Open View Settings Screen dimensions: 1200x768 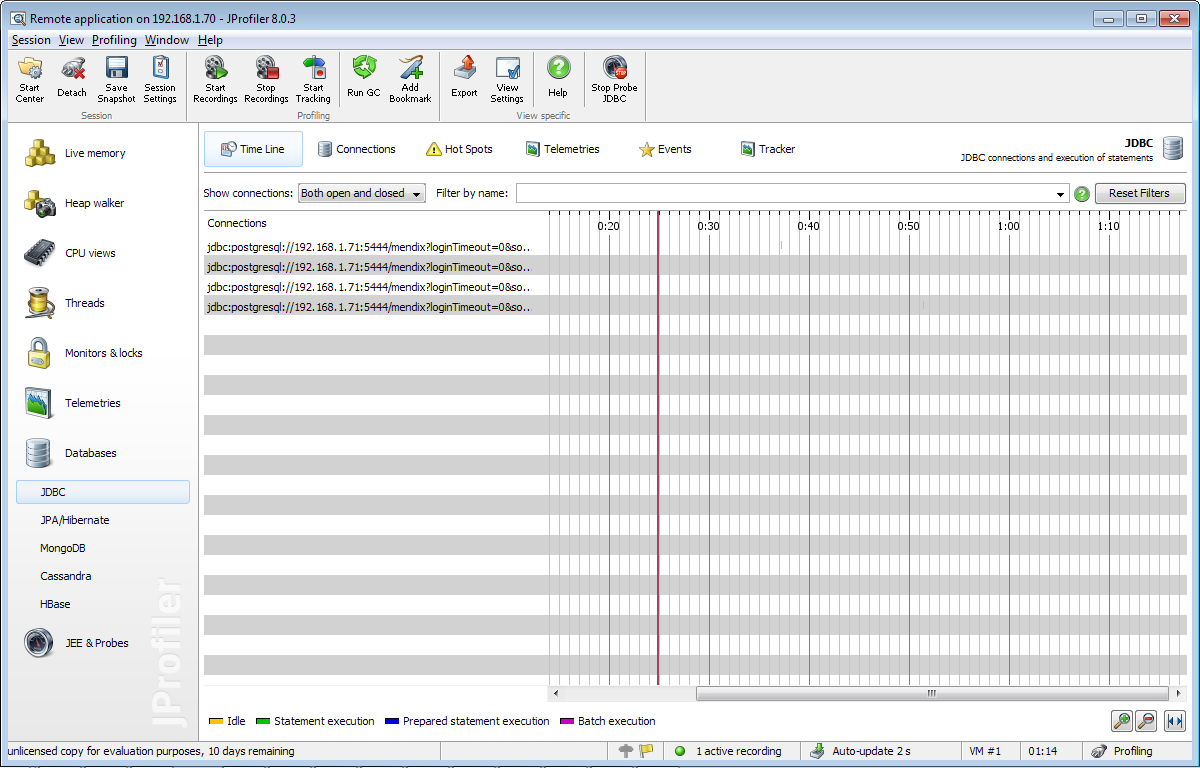click(507, 79)
